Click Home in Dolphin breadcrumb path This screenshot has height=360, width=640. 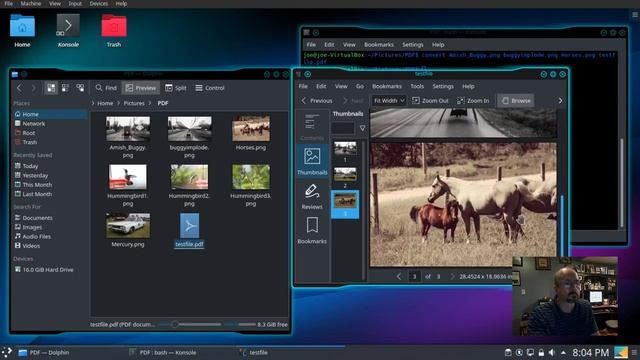coord(105,103)
